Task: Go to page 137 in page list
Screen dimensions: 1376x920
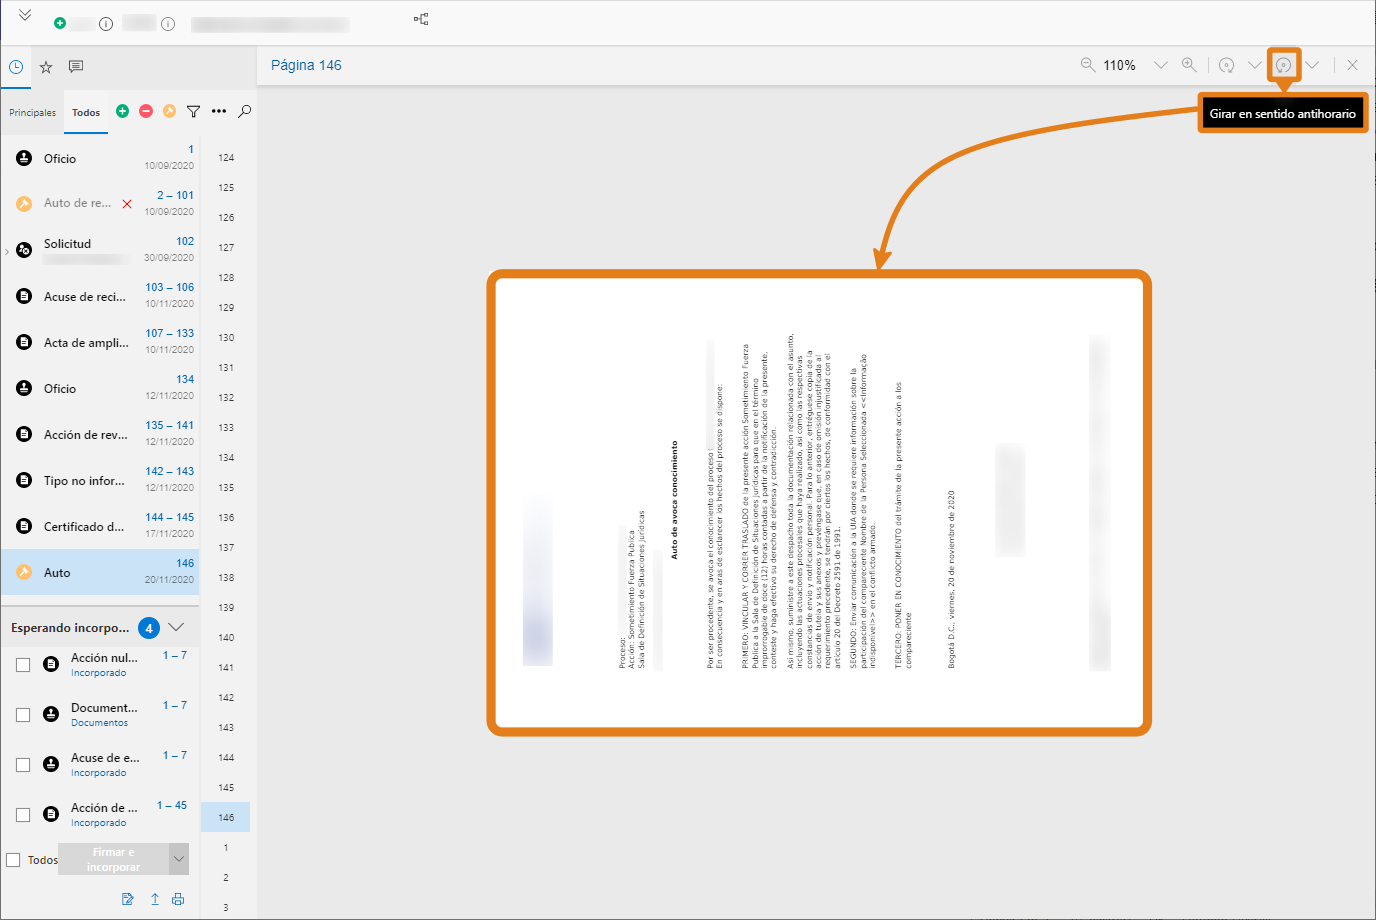Action: click(226, 548)
